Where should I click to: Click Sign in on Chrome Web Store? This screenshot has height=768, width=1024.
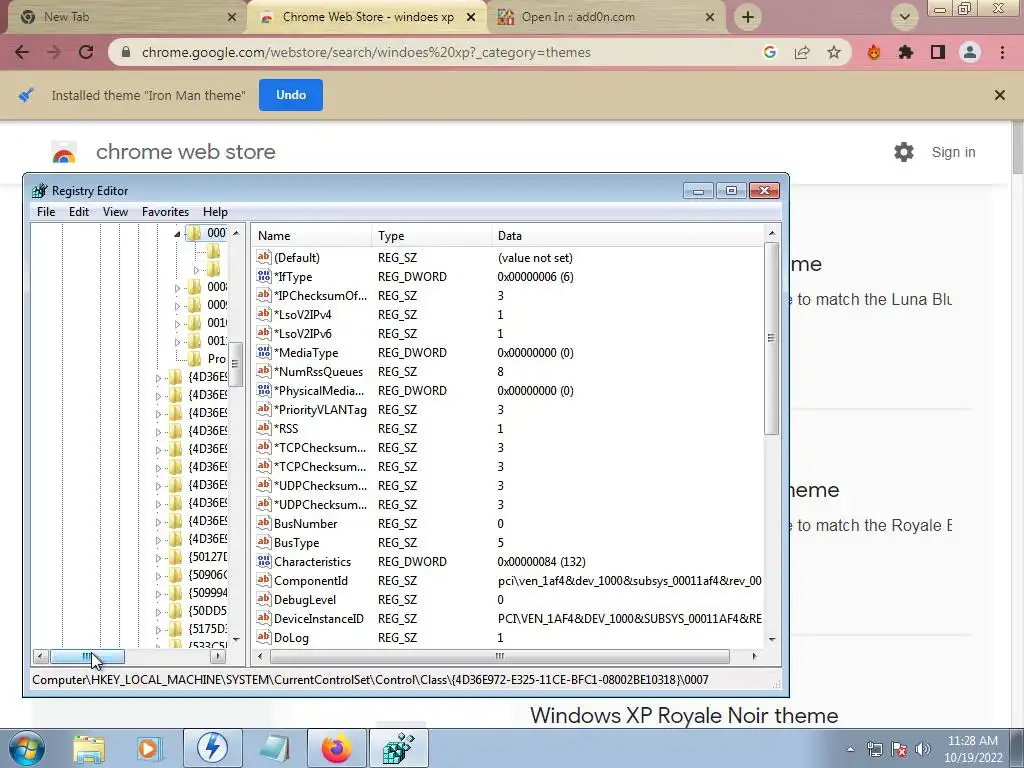pyautogui.click(x=953, y=152)
